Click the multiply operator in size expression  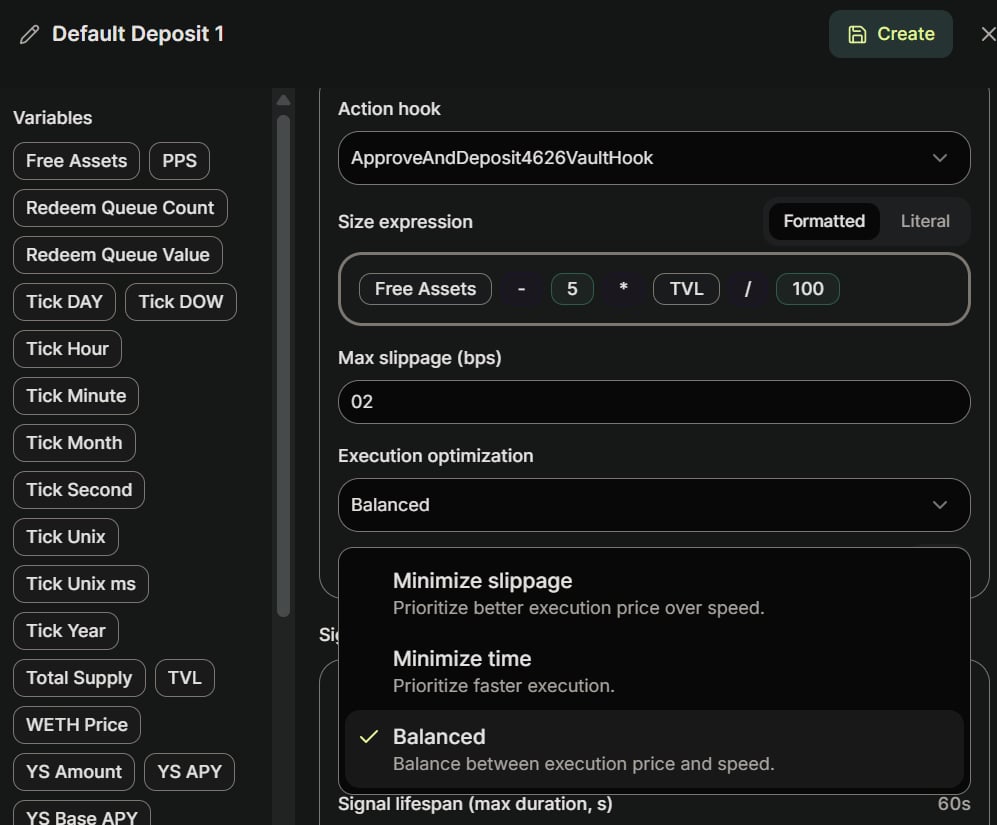[624, 289]
